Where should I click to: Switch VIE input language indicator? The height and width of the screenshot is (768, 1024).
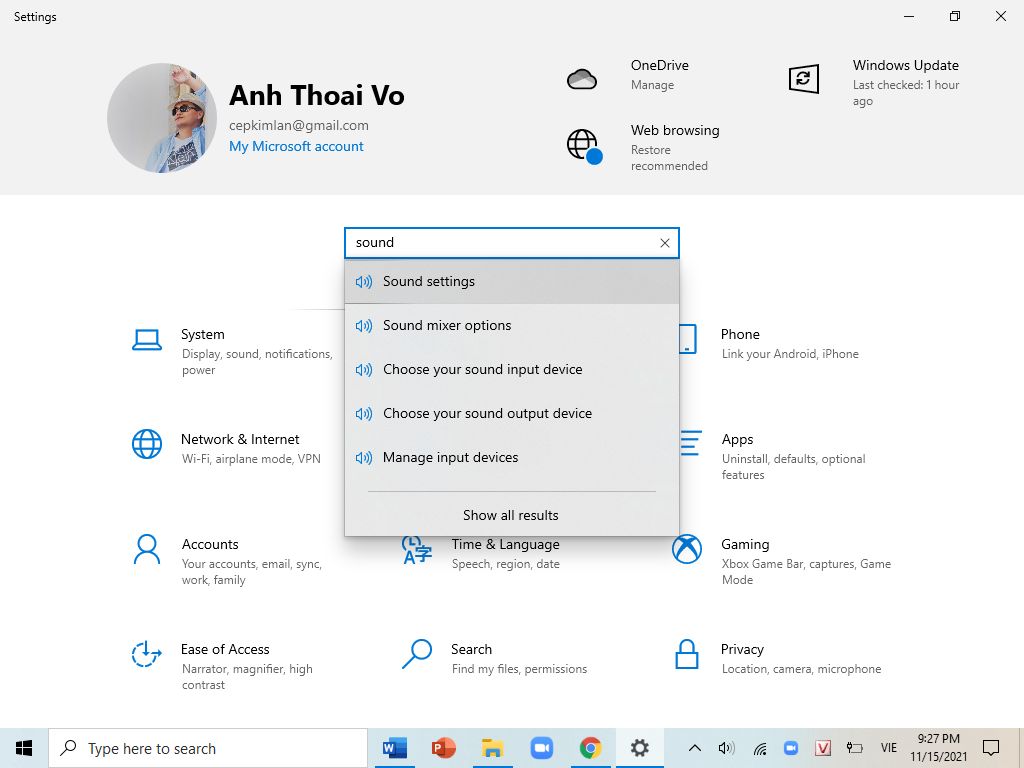click(x=889, y=748)
